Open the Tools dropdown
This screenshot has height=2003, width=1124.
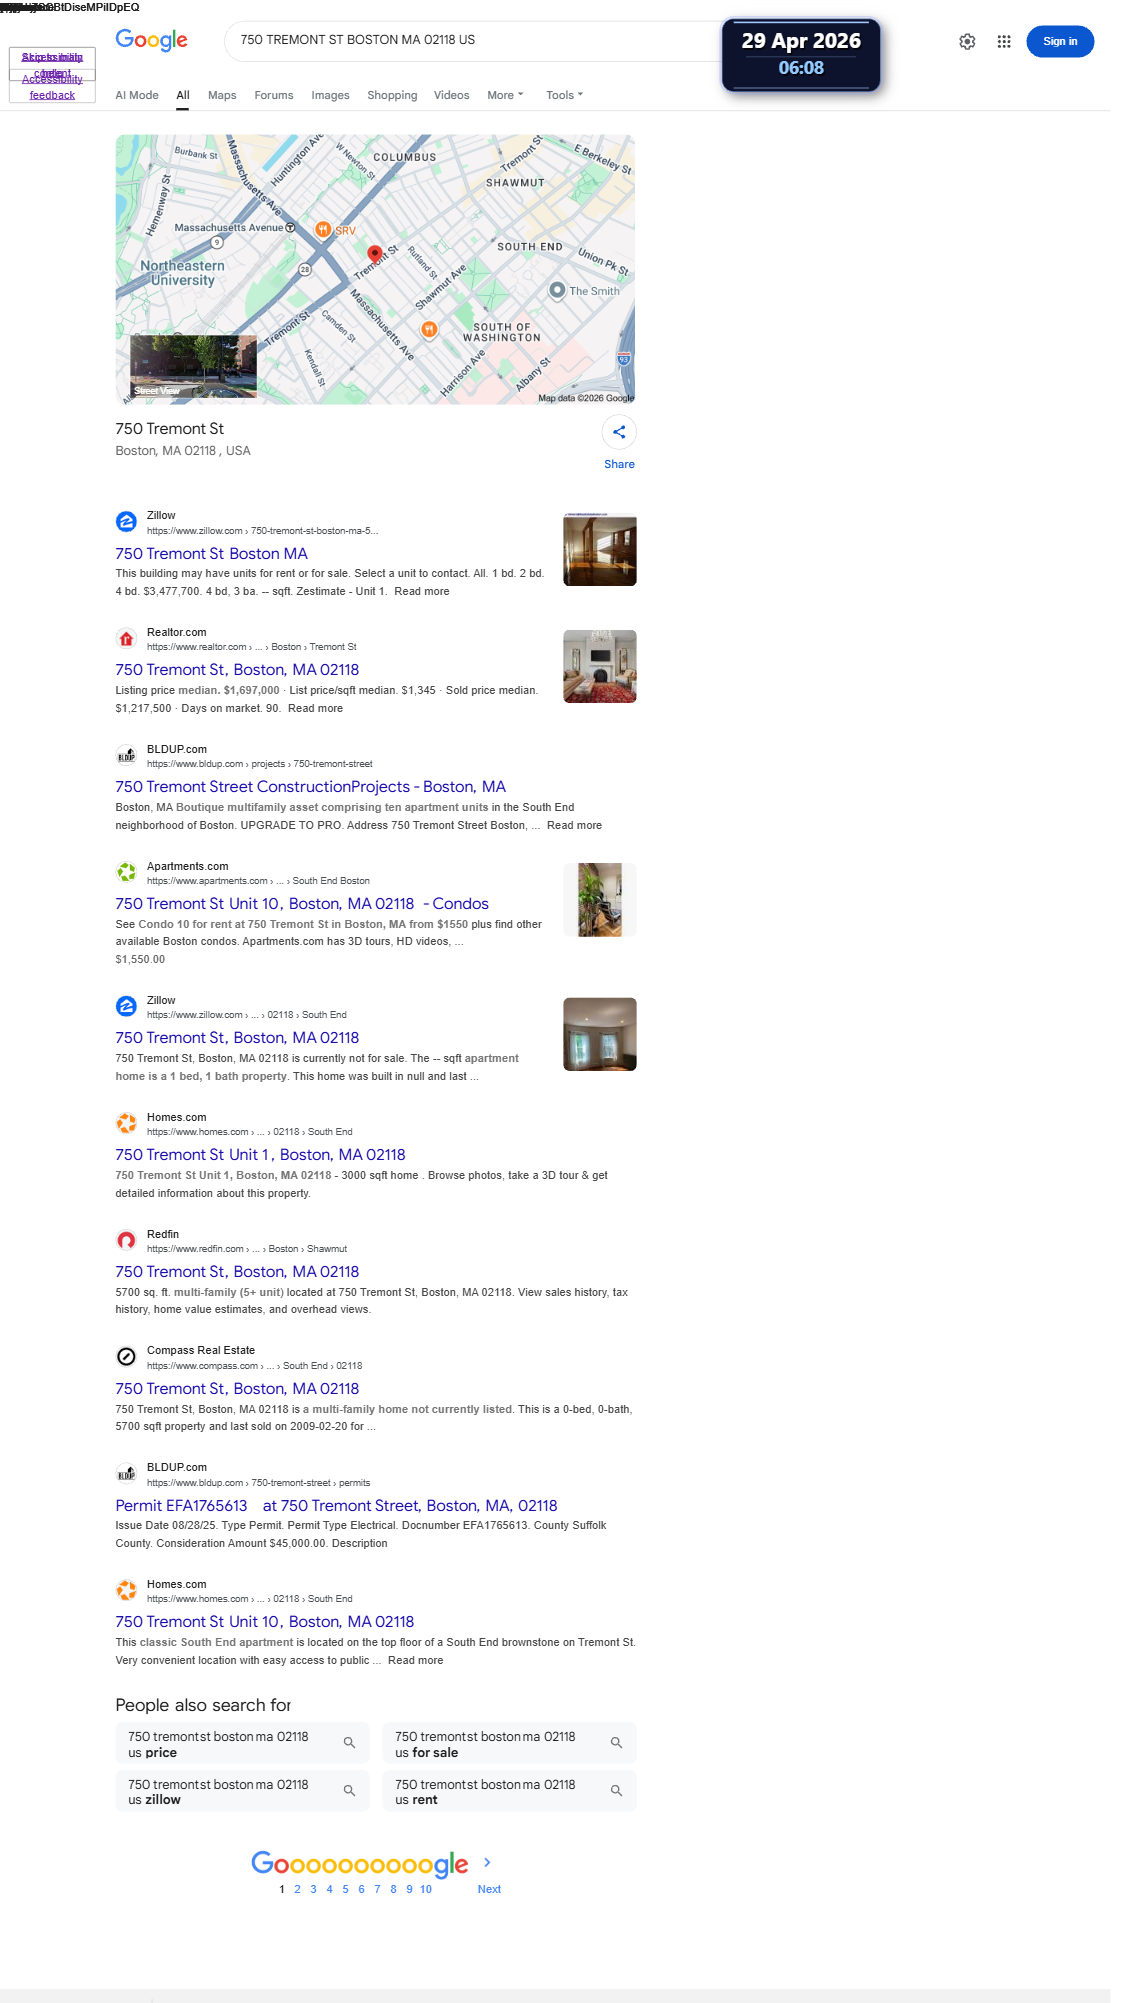564,95
